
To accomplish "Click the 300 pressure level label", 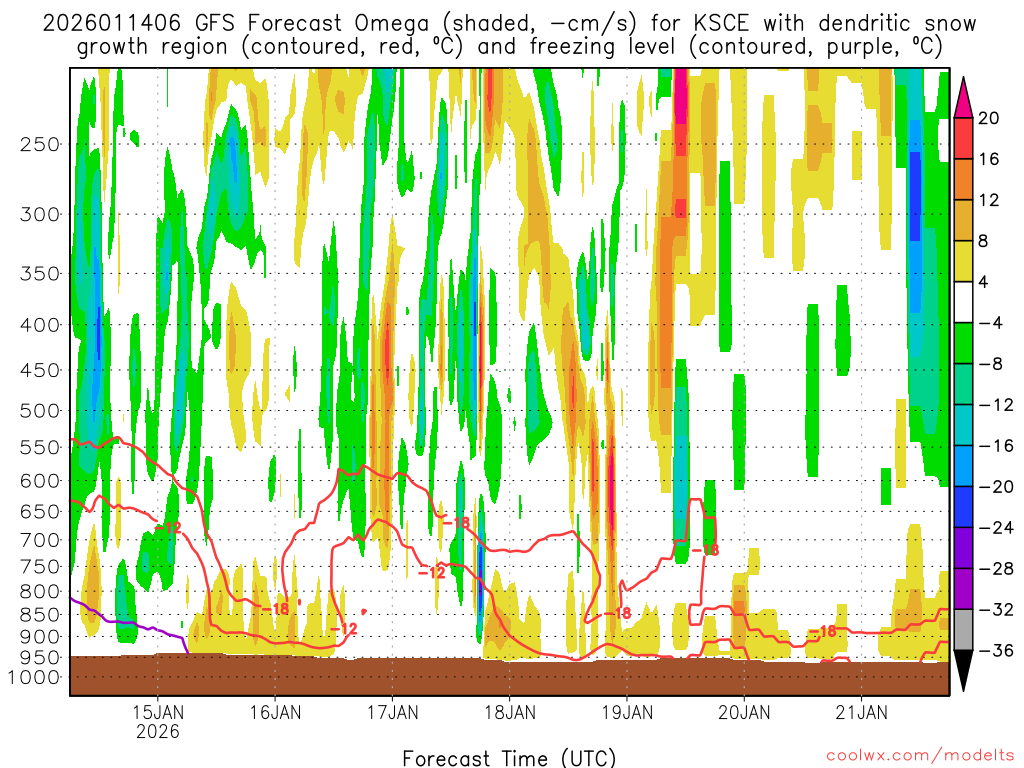I will [40, 214].
